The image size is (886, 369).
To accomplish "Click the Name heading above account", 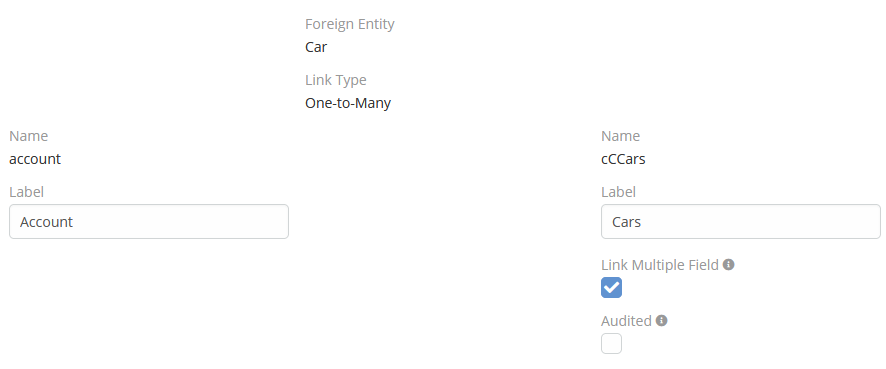I will pyautogui.click(x=28, y=136).
